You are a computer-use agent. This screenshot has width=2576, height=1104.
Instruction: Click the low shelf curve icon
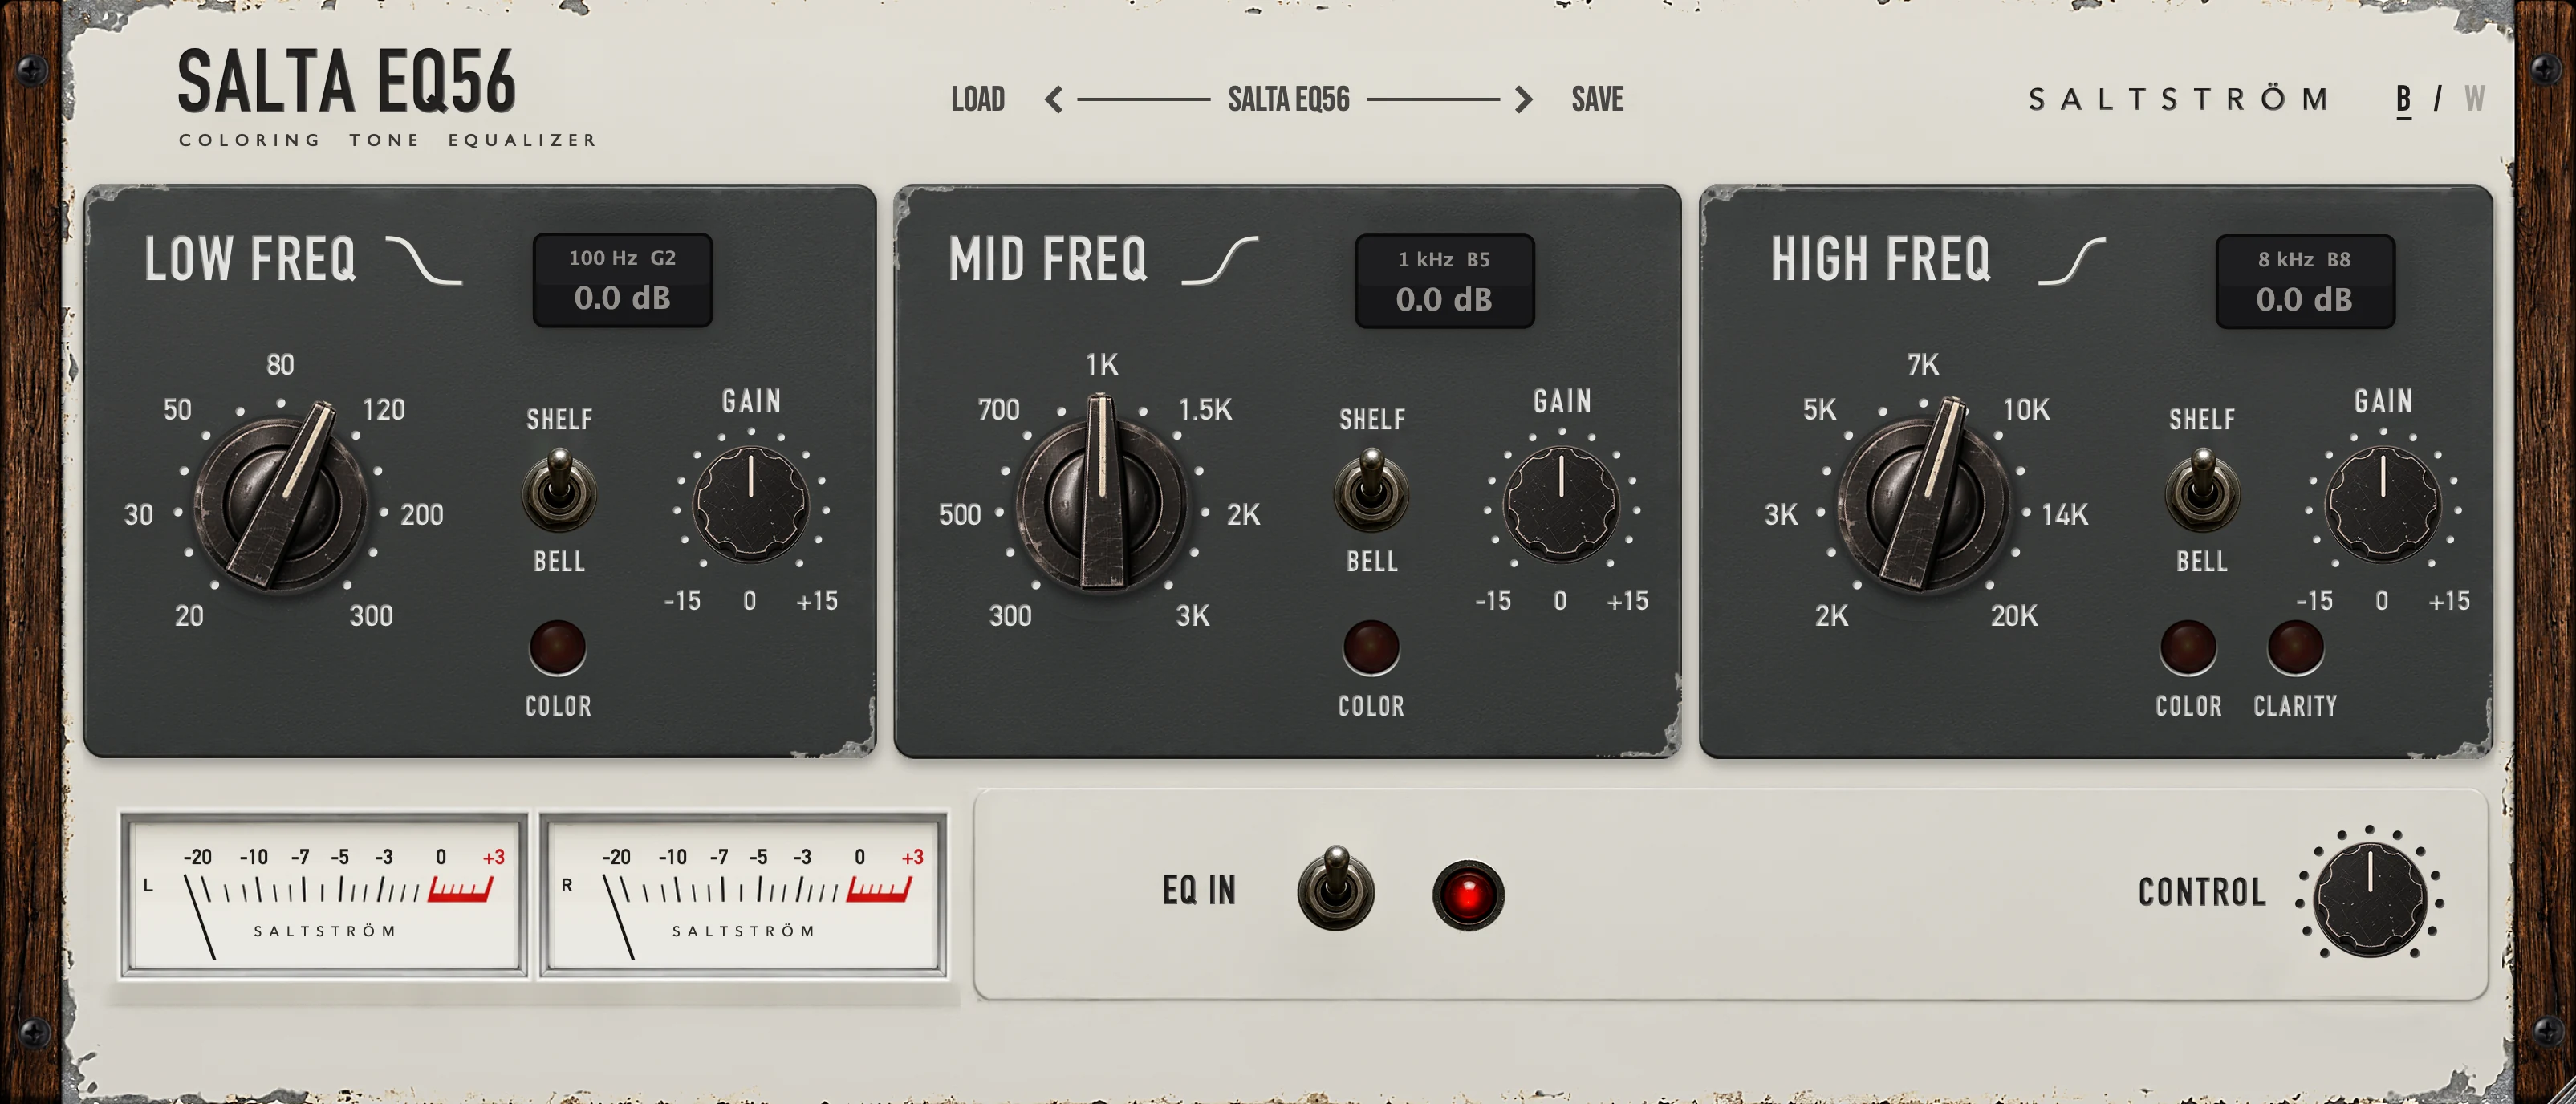click(424, 261)
